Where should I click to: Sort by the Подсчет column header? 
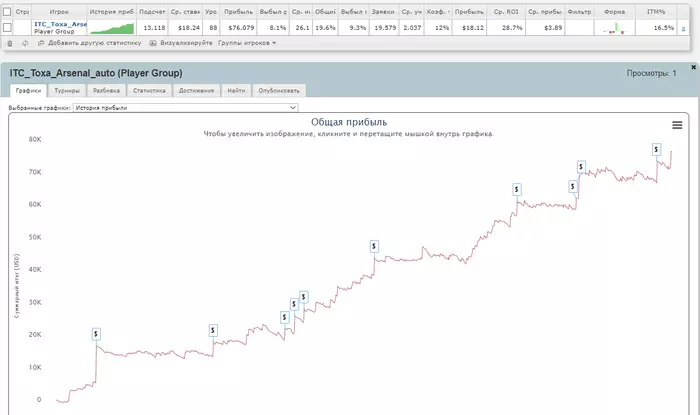[152, 12]
